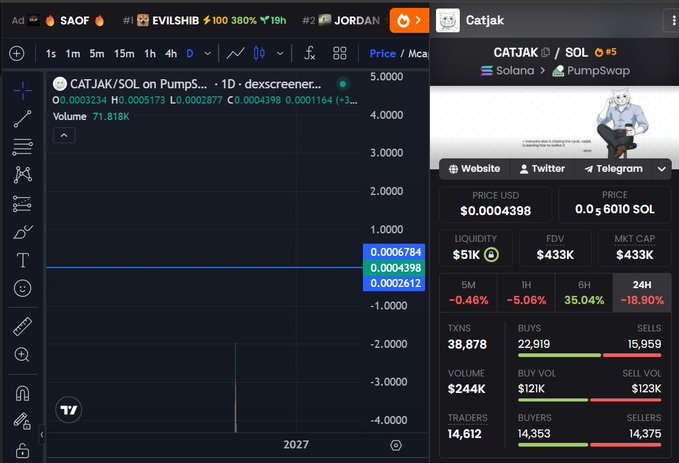The image size is (679, 463).
Task: Click the 0.0006784 price axis label
Action: (394, 252)
